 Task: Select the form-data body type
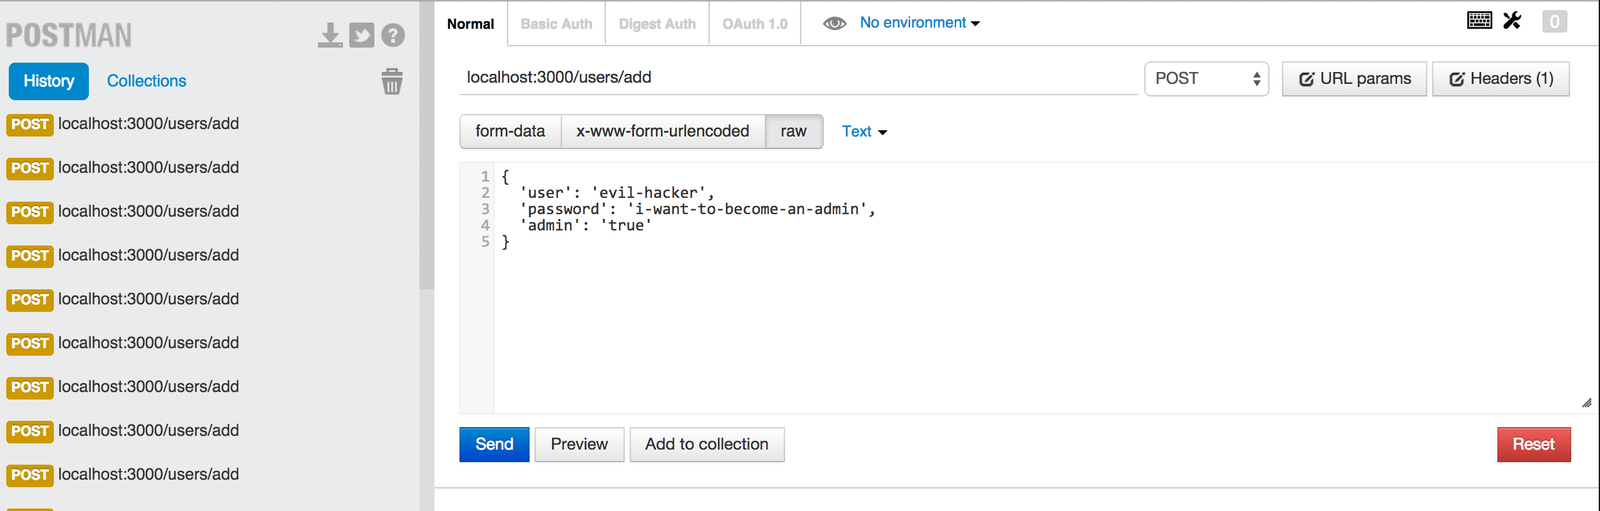coord(510,131)
